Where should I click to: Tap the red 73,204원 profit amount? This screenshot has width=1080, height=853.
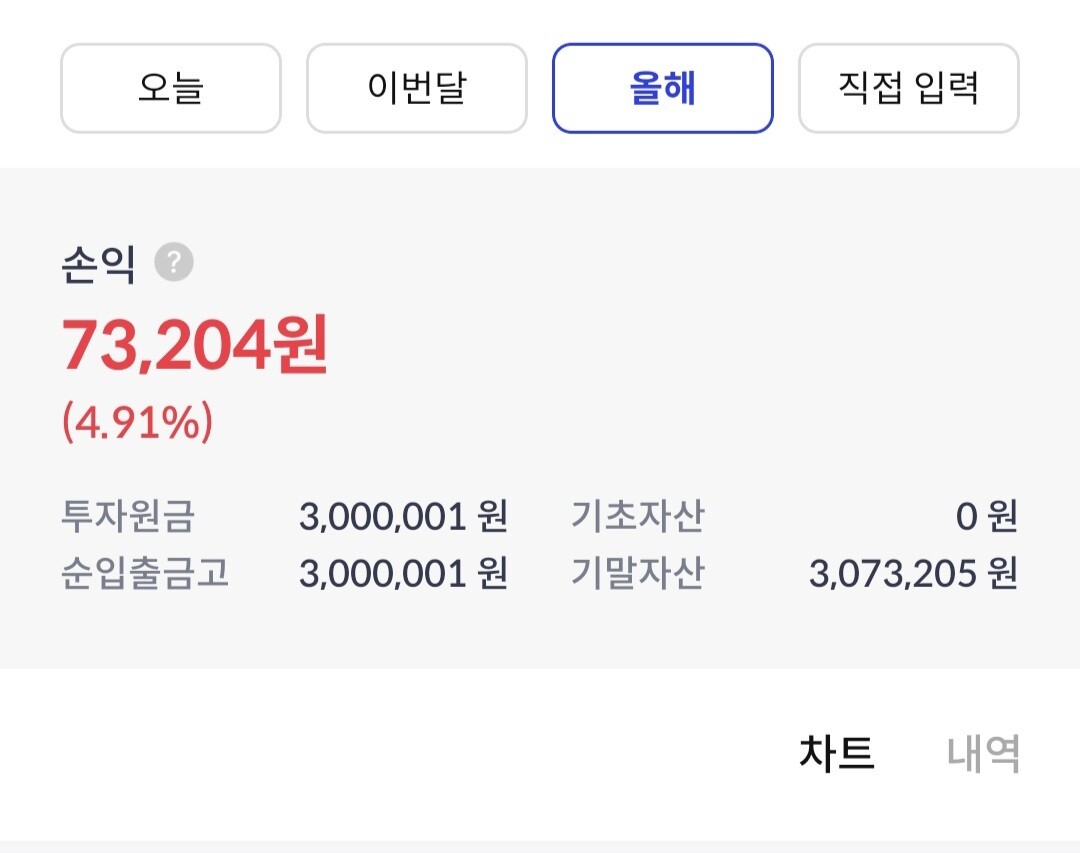[195, 346]
